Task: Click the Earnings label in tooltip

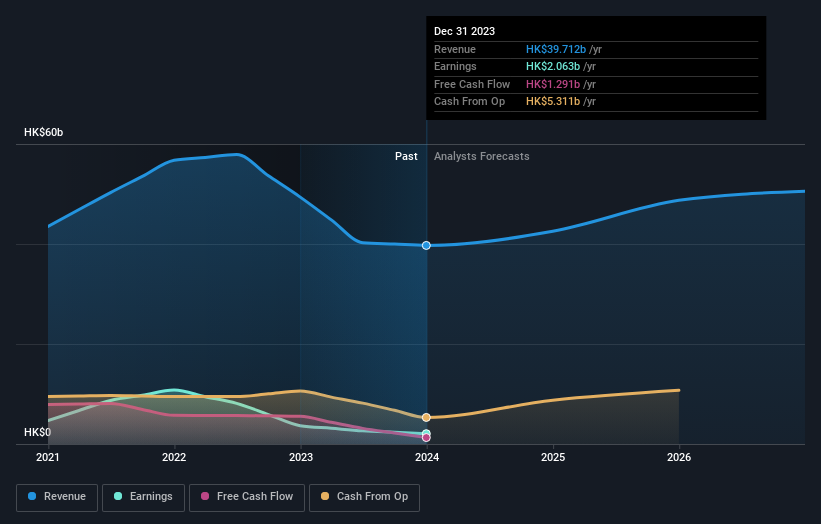Action: click(455, 66)
